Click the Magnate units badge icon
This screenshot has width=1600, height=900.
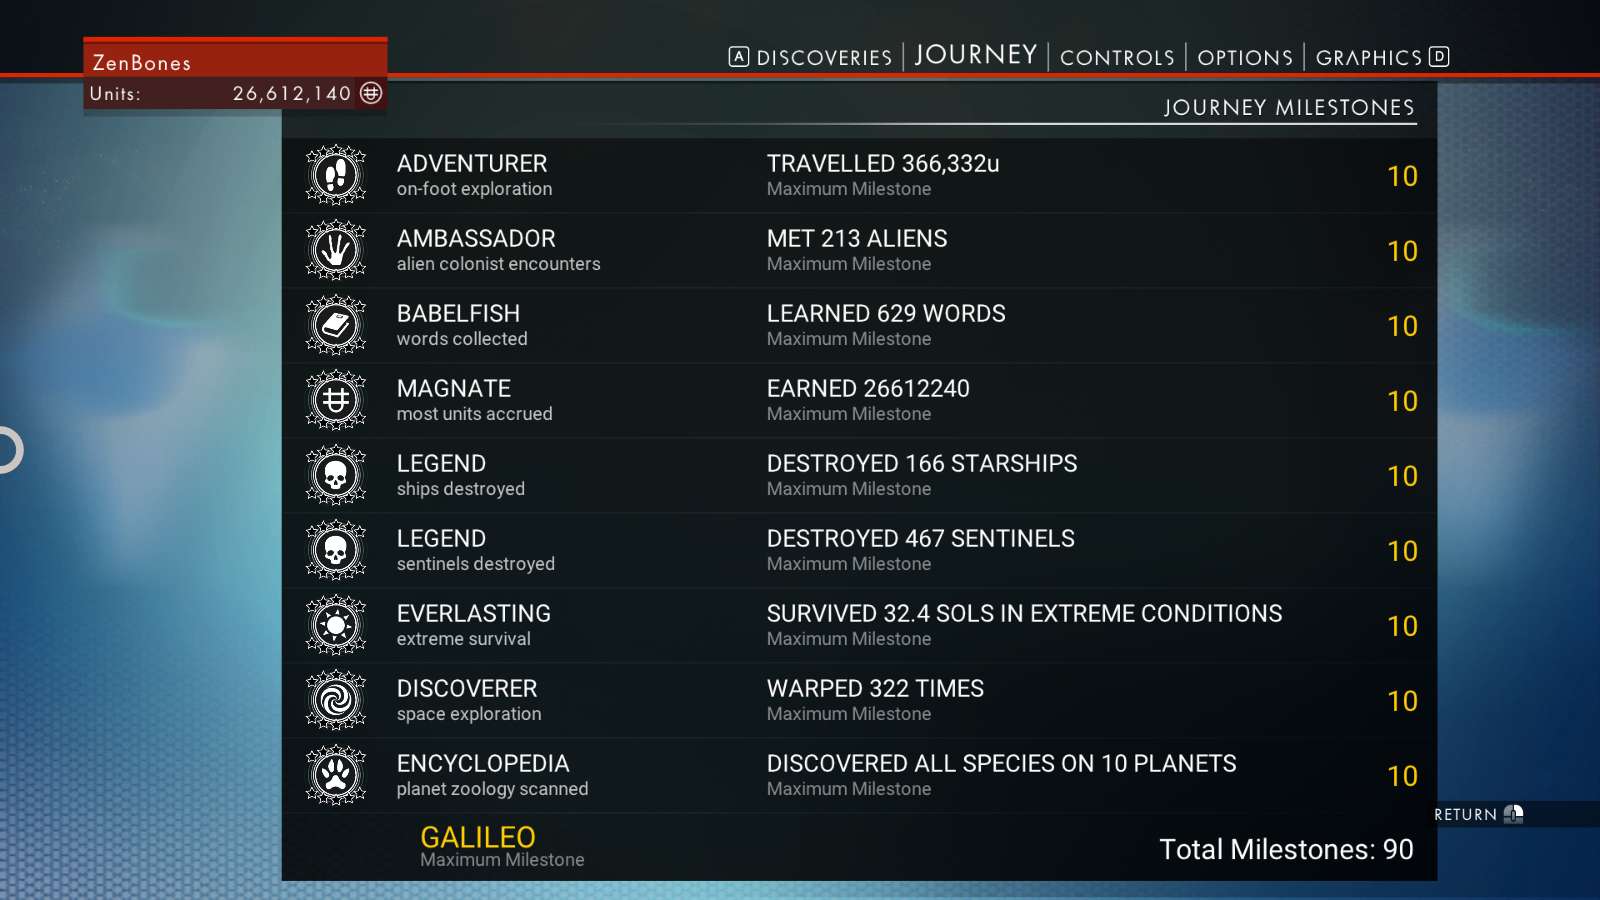[336, 400]
